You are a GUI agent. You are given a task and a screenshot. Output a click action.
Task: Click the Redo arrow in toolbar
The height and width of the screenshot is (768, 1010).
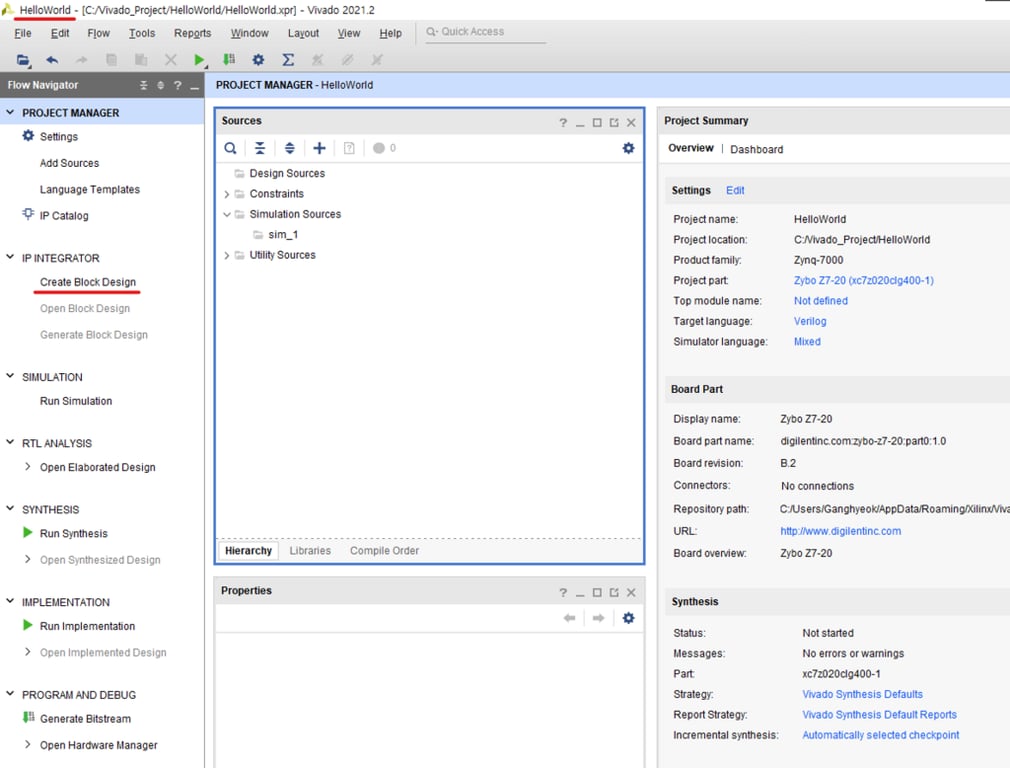(x=81, y=60)
